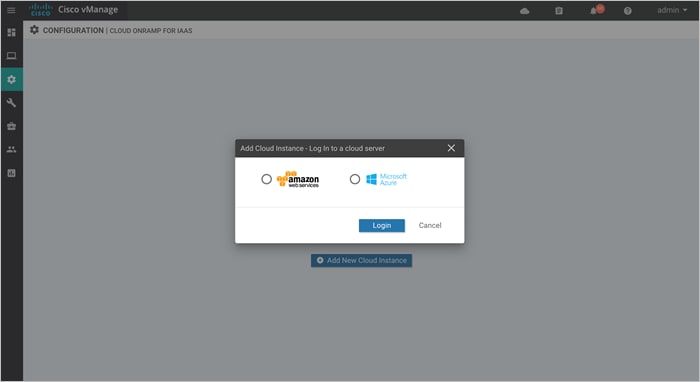Select the Amazon Web Services radio button
700x382 pixels.
(x=267, y=179)
